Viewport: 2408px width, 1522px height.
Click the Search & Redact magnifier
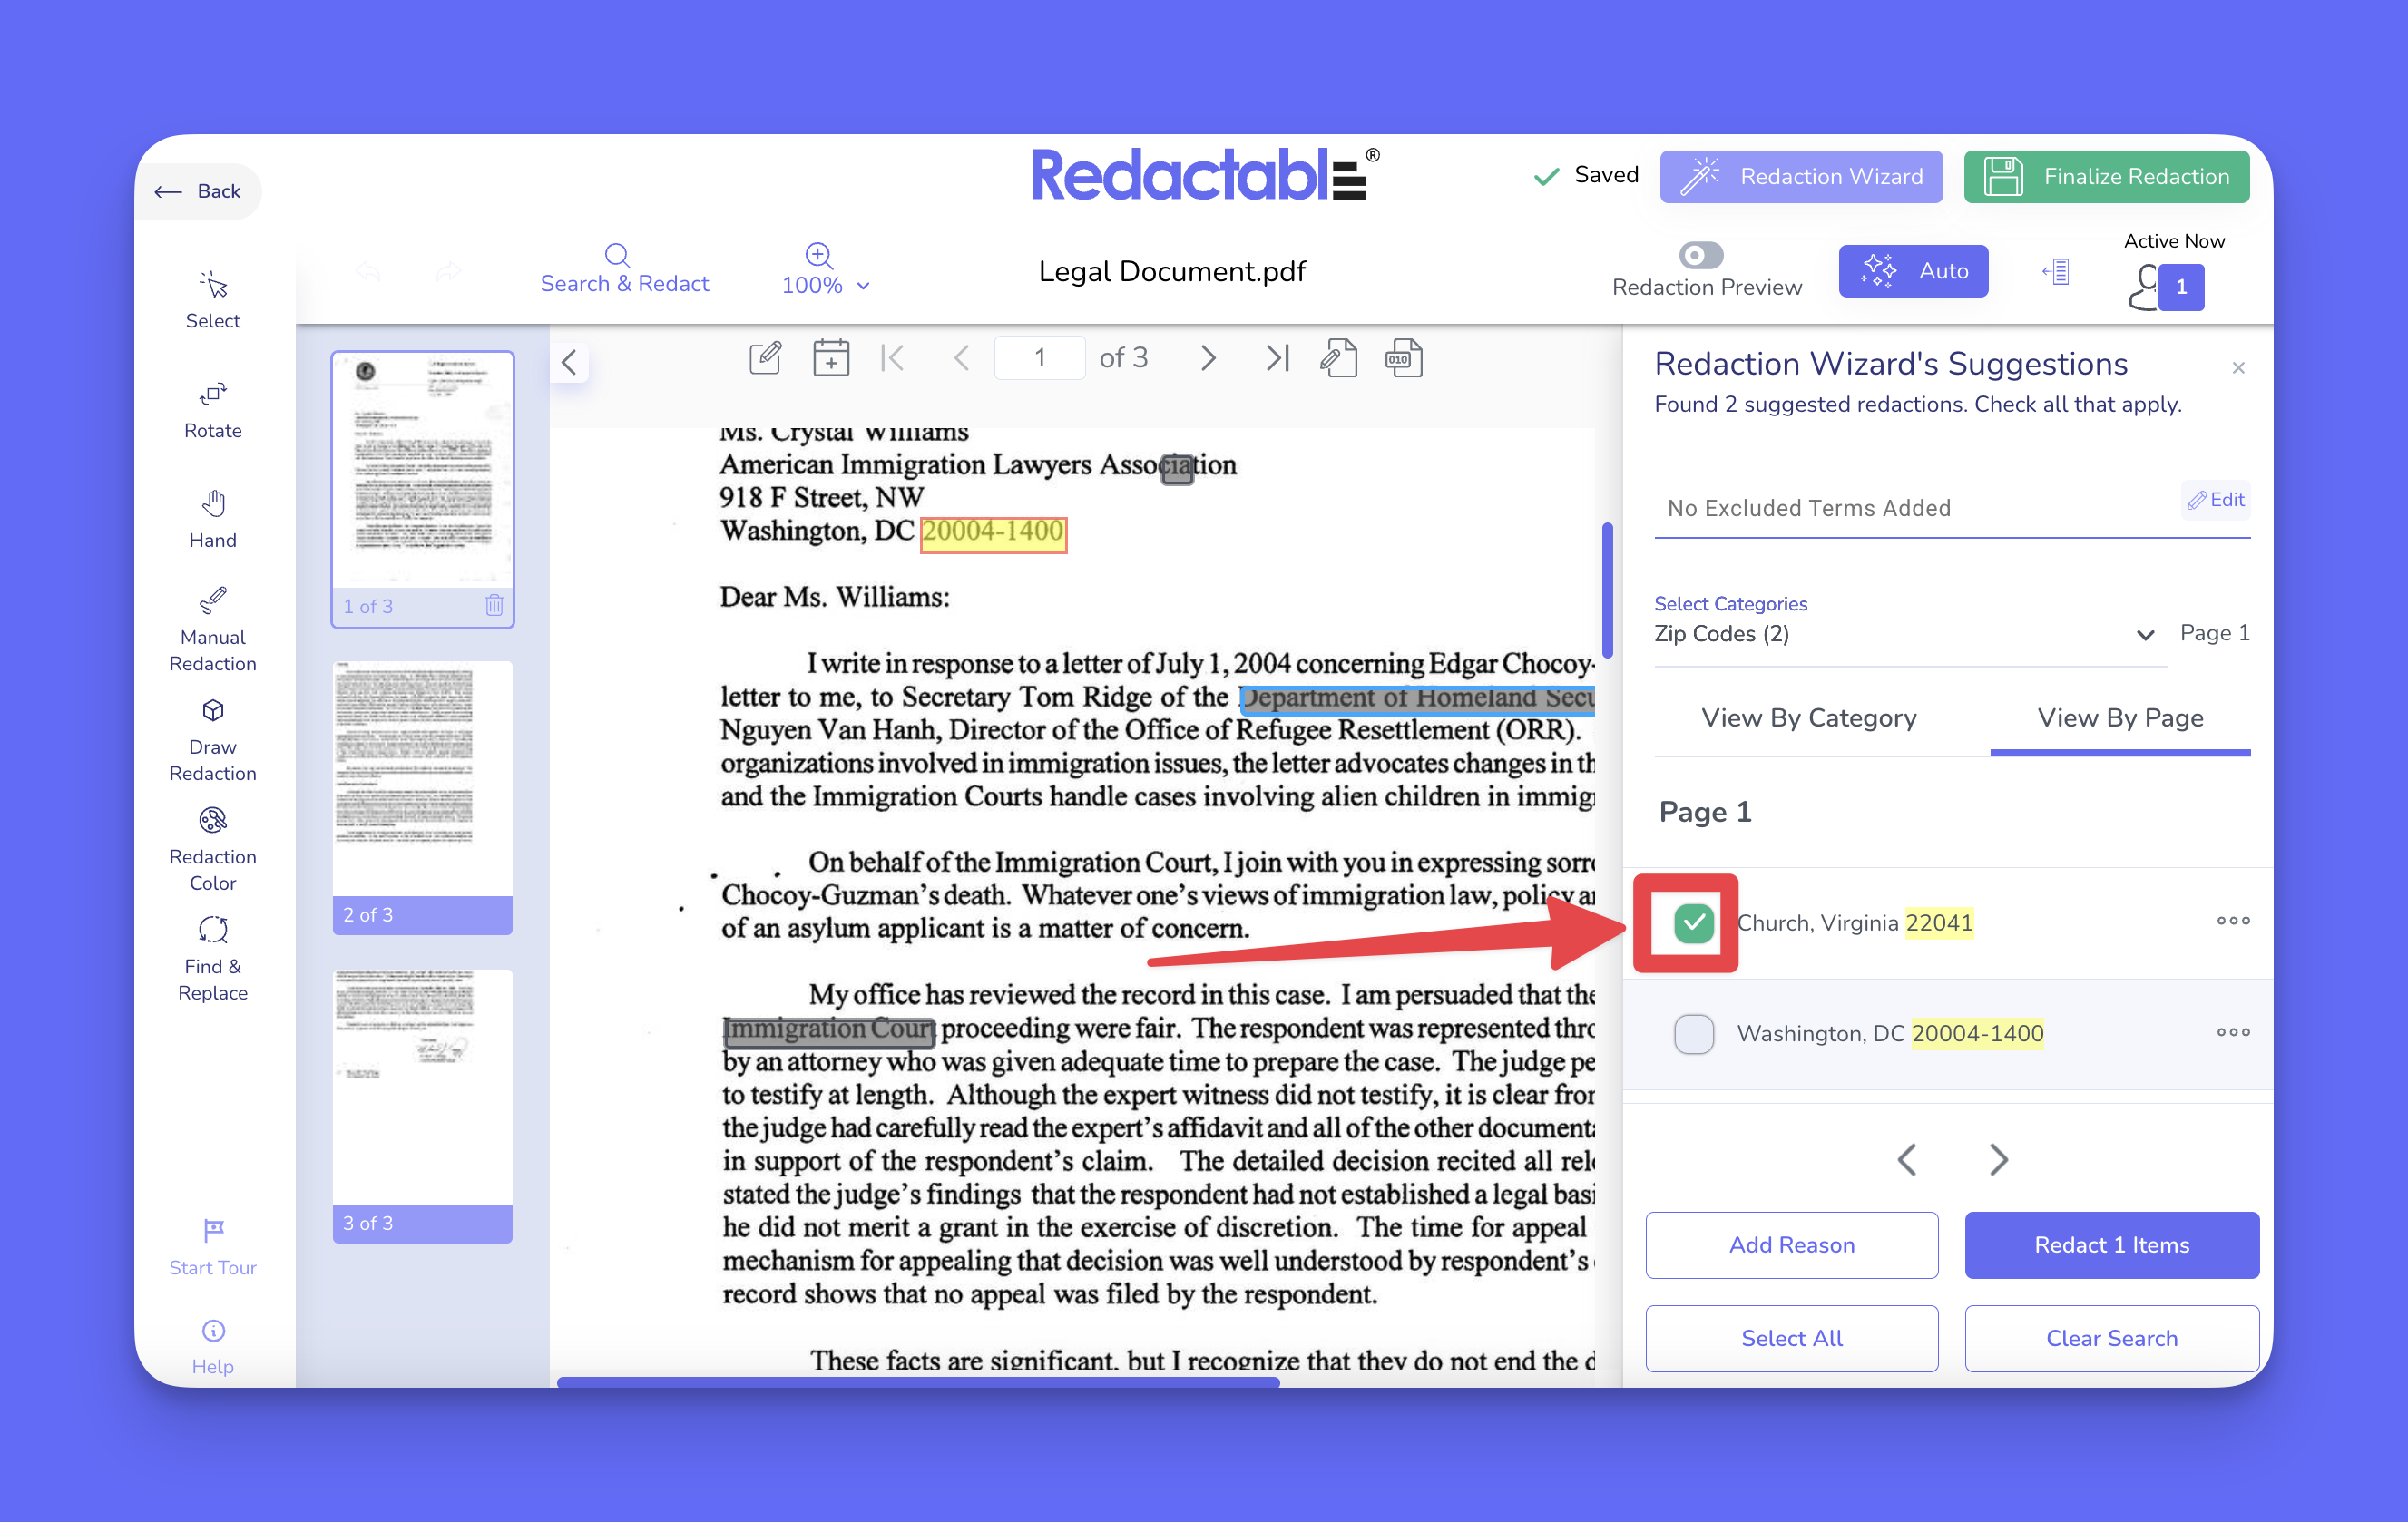pos(617,255)
